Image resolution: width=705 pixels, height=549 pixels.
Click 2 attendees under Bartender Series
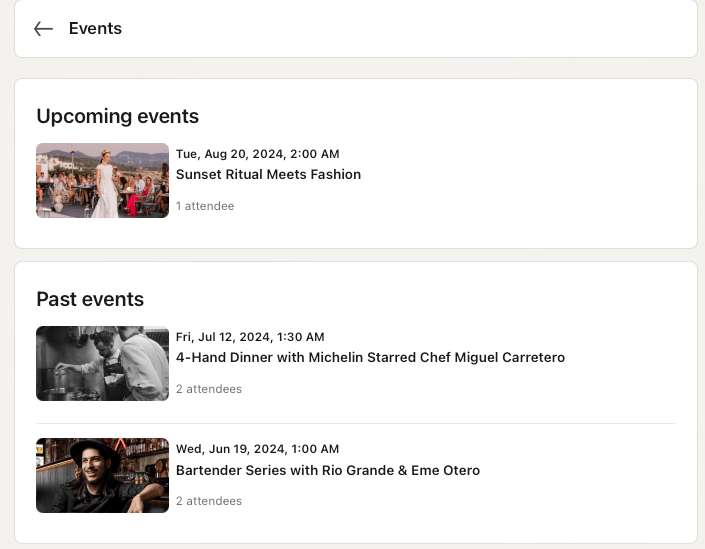(209, 501)
